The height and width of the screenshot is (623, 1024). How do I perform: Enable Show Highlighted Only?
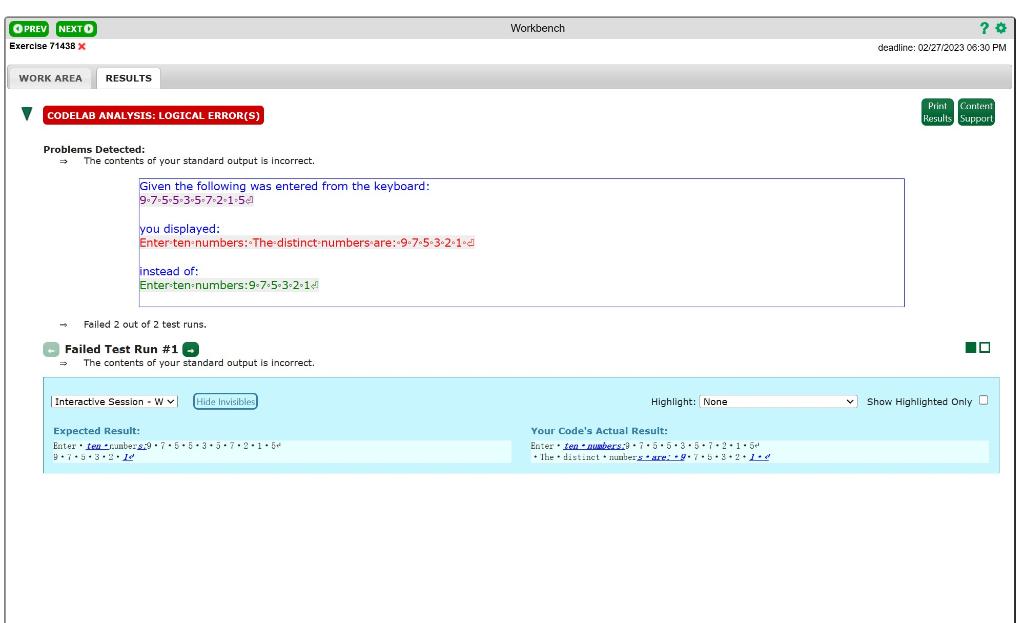(984, 400)
